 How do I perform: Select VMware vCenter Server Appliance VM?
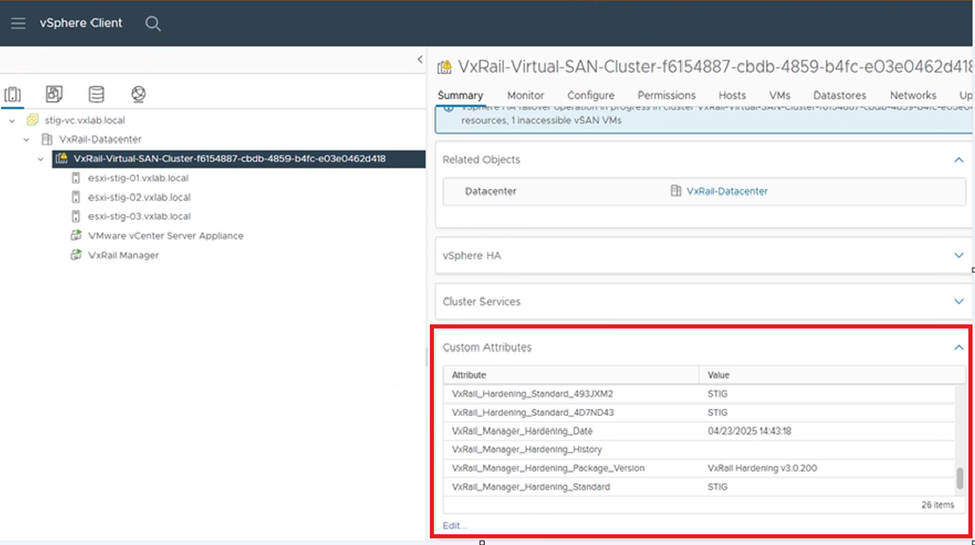165,236
